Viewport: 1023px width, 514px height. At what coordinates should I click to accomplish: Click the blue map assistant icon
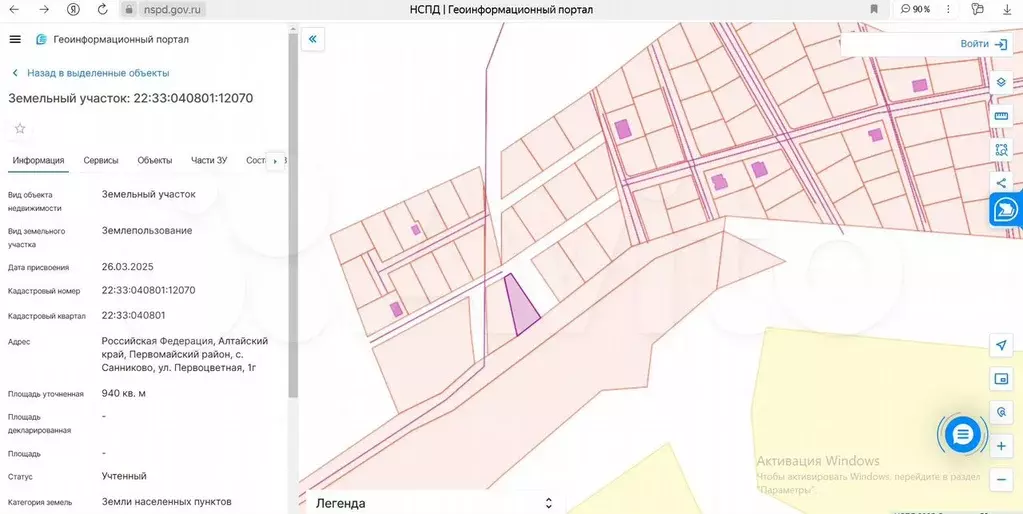click(1005, 210)
